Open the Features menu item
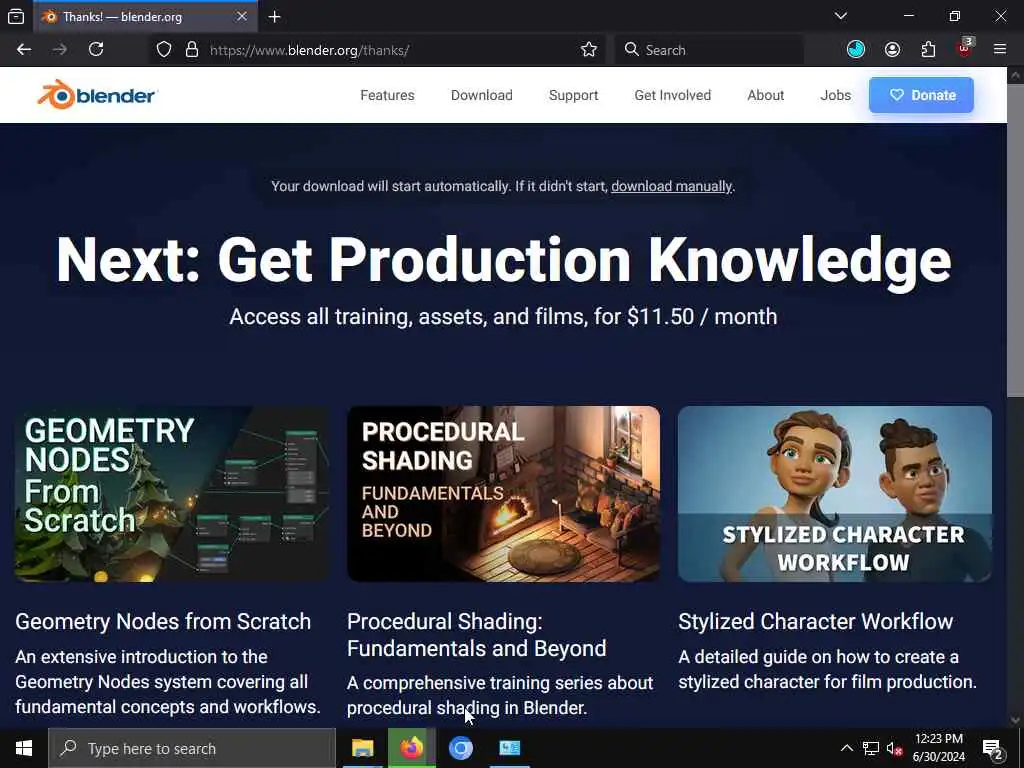This screenshot has width=1024, height=768. [387, 95]
